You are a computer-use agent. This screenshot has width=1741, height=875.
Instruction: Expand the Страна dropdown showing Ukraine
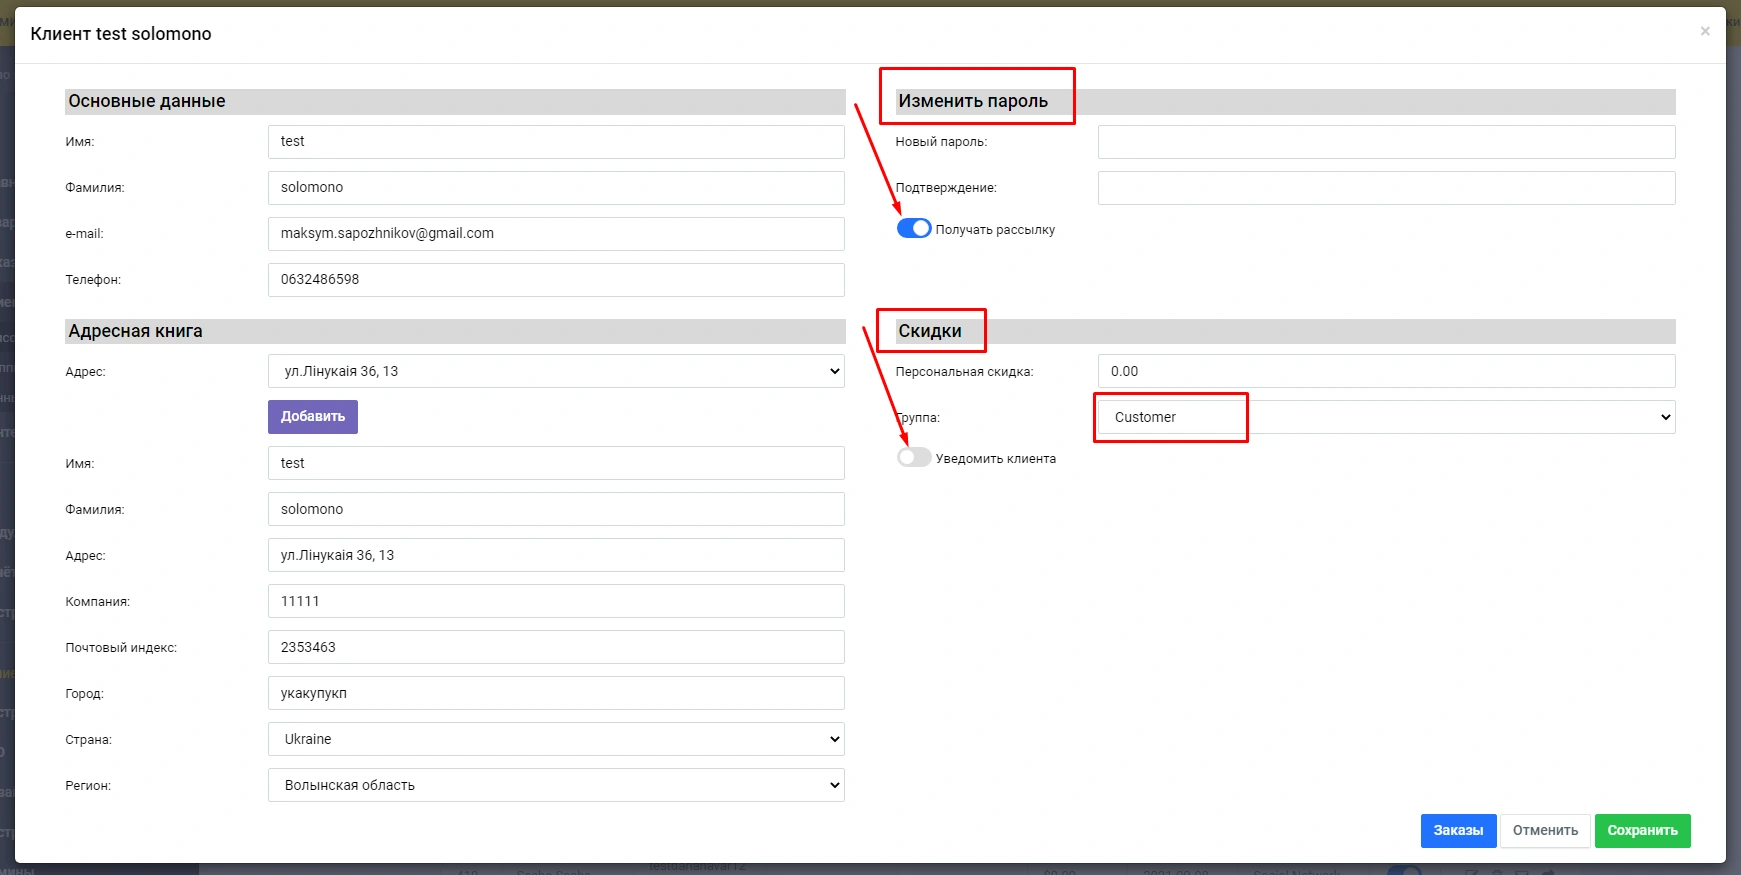556,739
